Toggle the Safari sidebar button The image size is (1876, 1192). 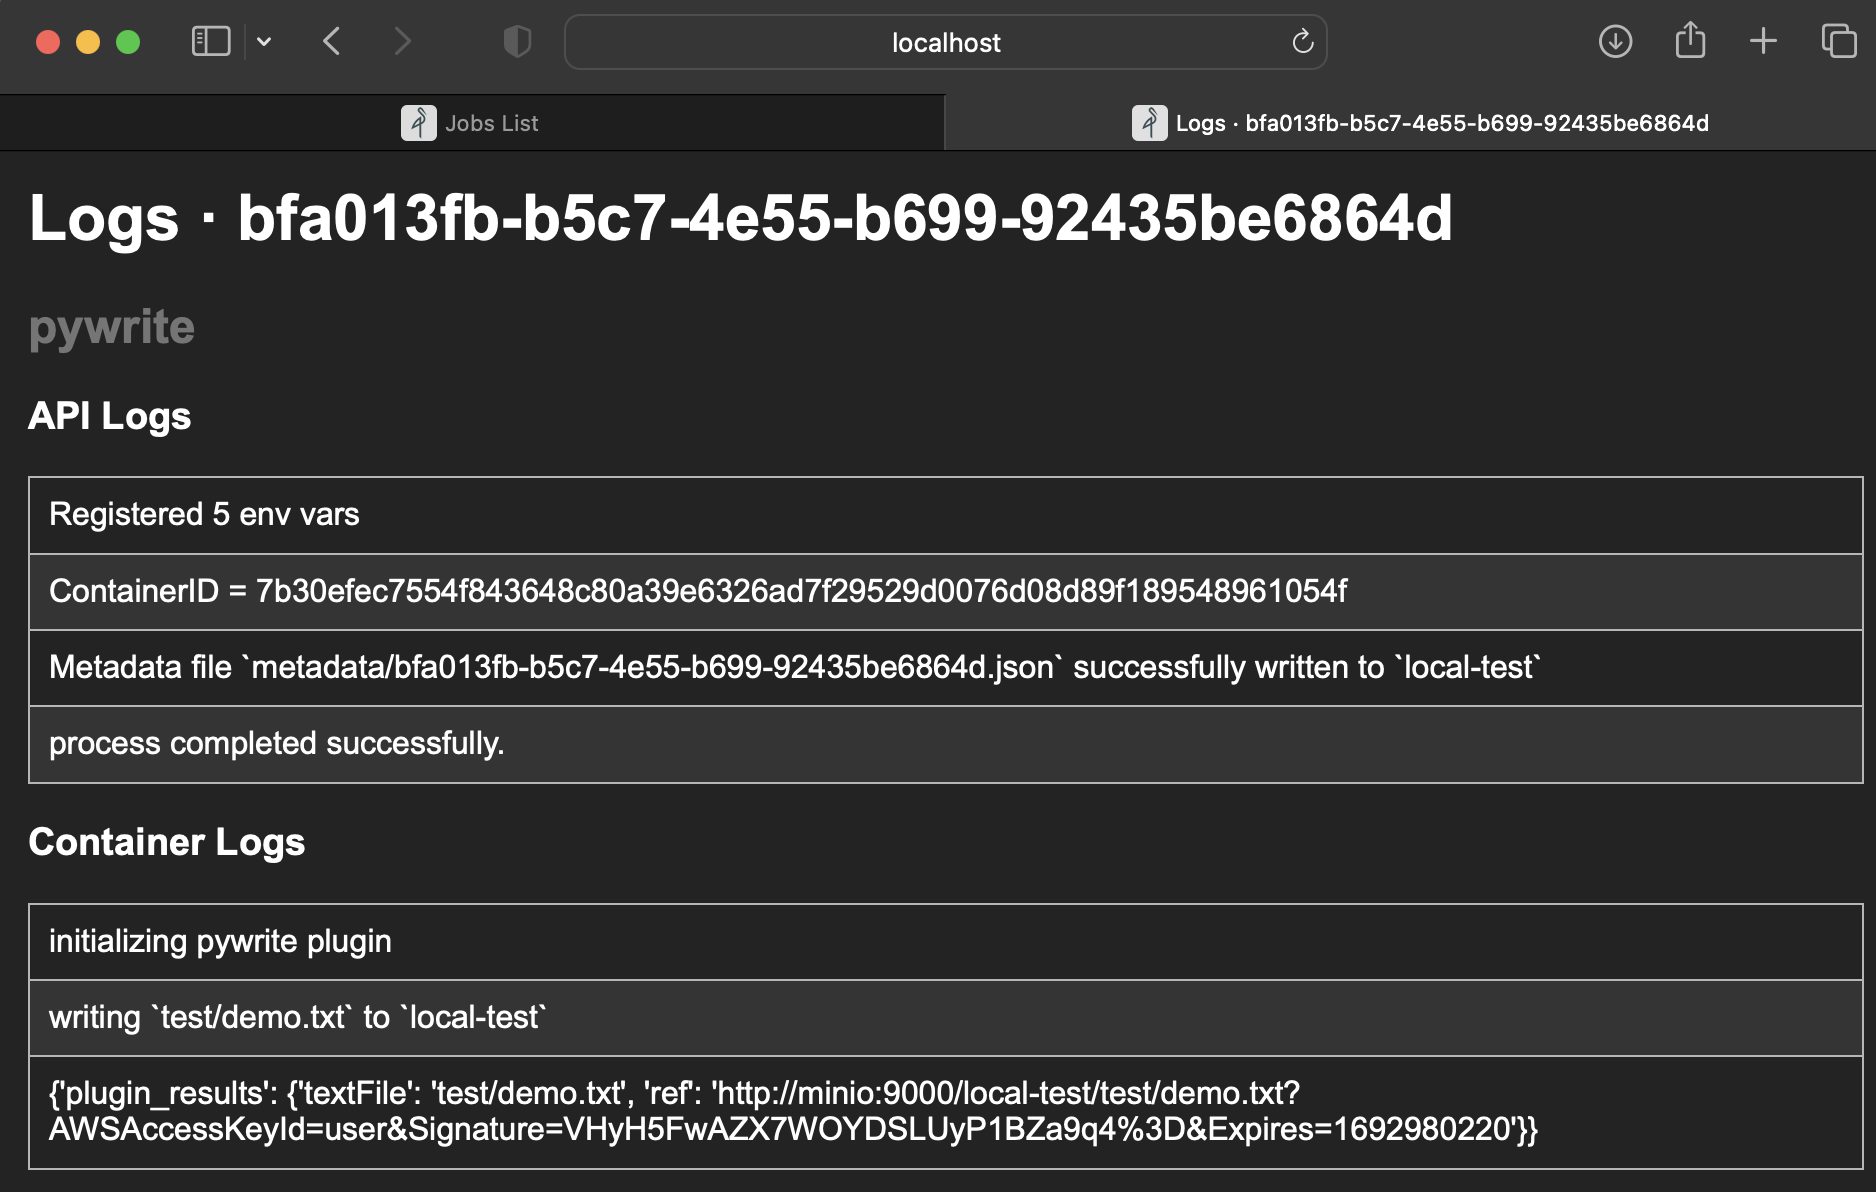click(211, 42)
